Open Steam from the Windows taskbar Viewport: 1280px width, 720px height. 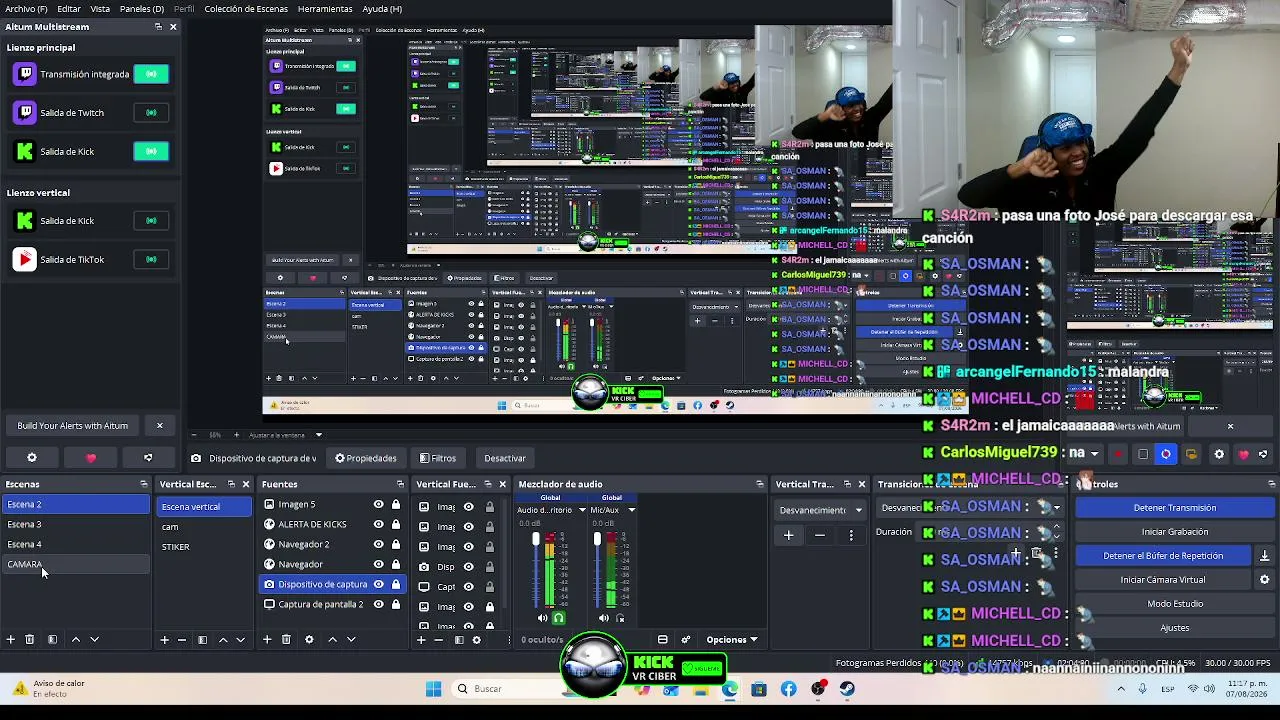point(847,688)
